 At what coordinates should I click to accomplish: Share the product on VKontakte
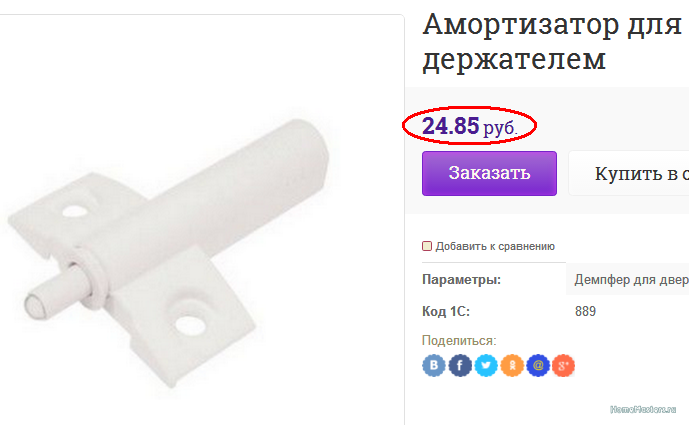click(434, 365)
